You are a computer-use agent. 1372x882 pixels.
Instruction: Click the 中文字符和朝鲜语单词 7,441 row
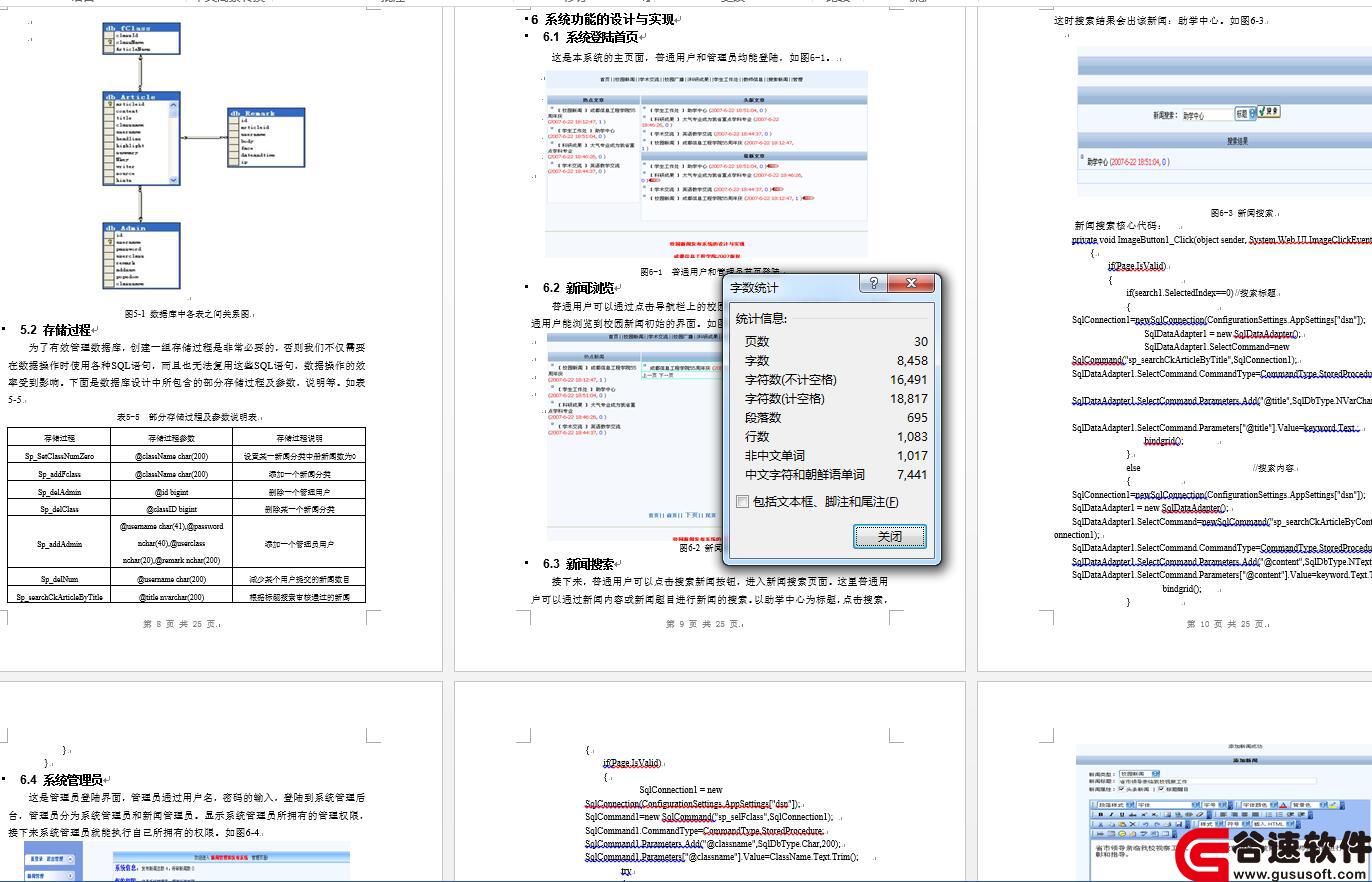coord(836,474)
